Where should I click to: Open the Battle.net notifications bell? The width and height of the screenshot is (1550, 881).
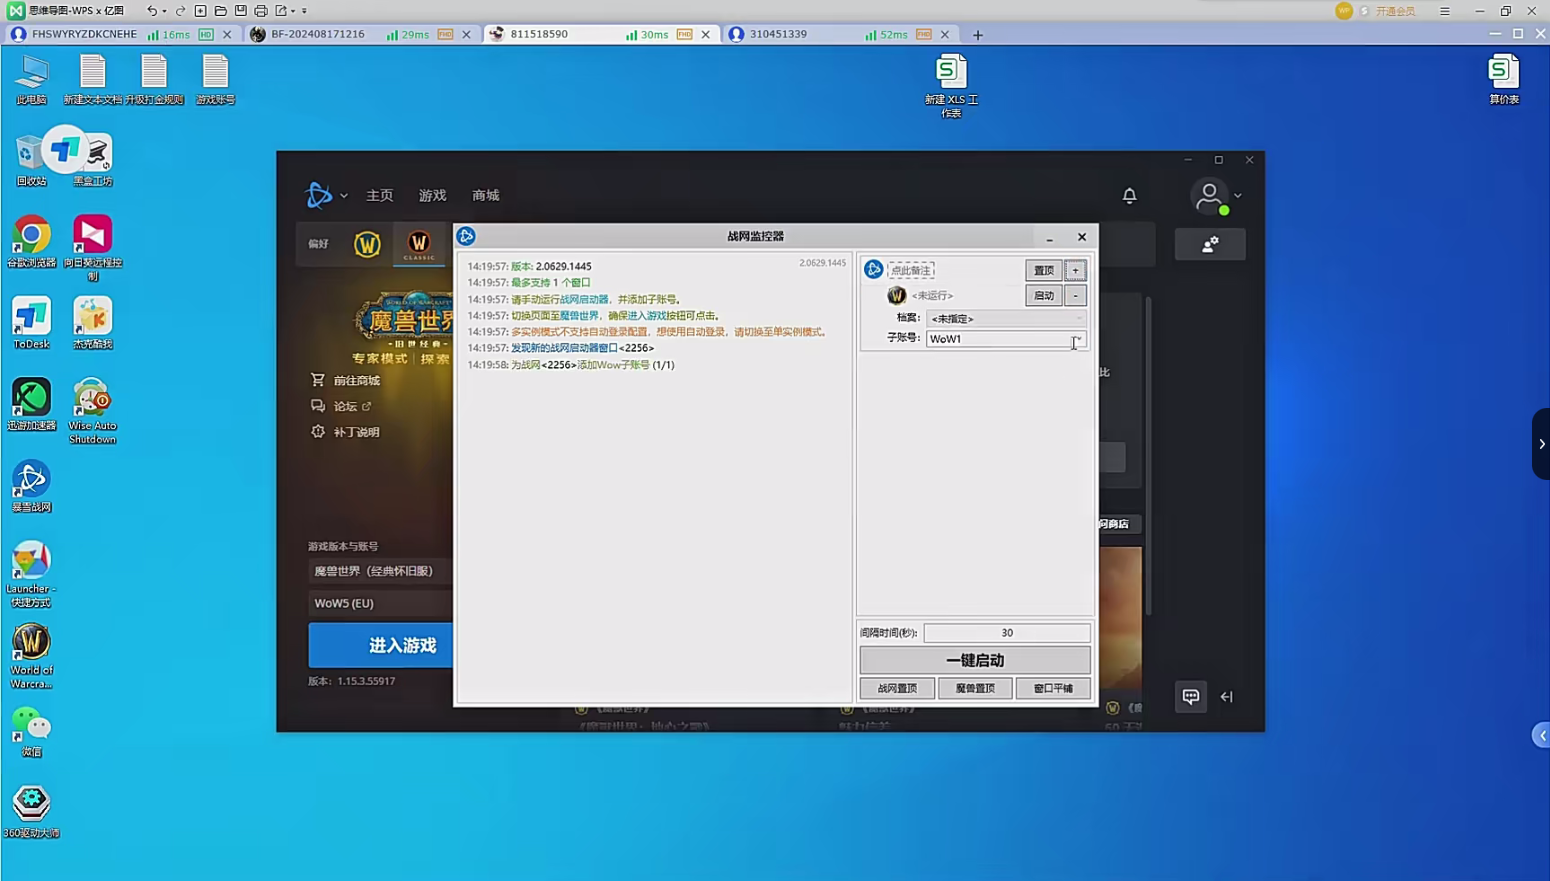(1129, 195)
